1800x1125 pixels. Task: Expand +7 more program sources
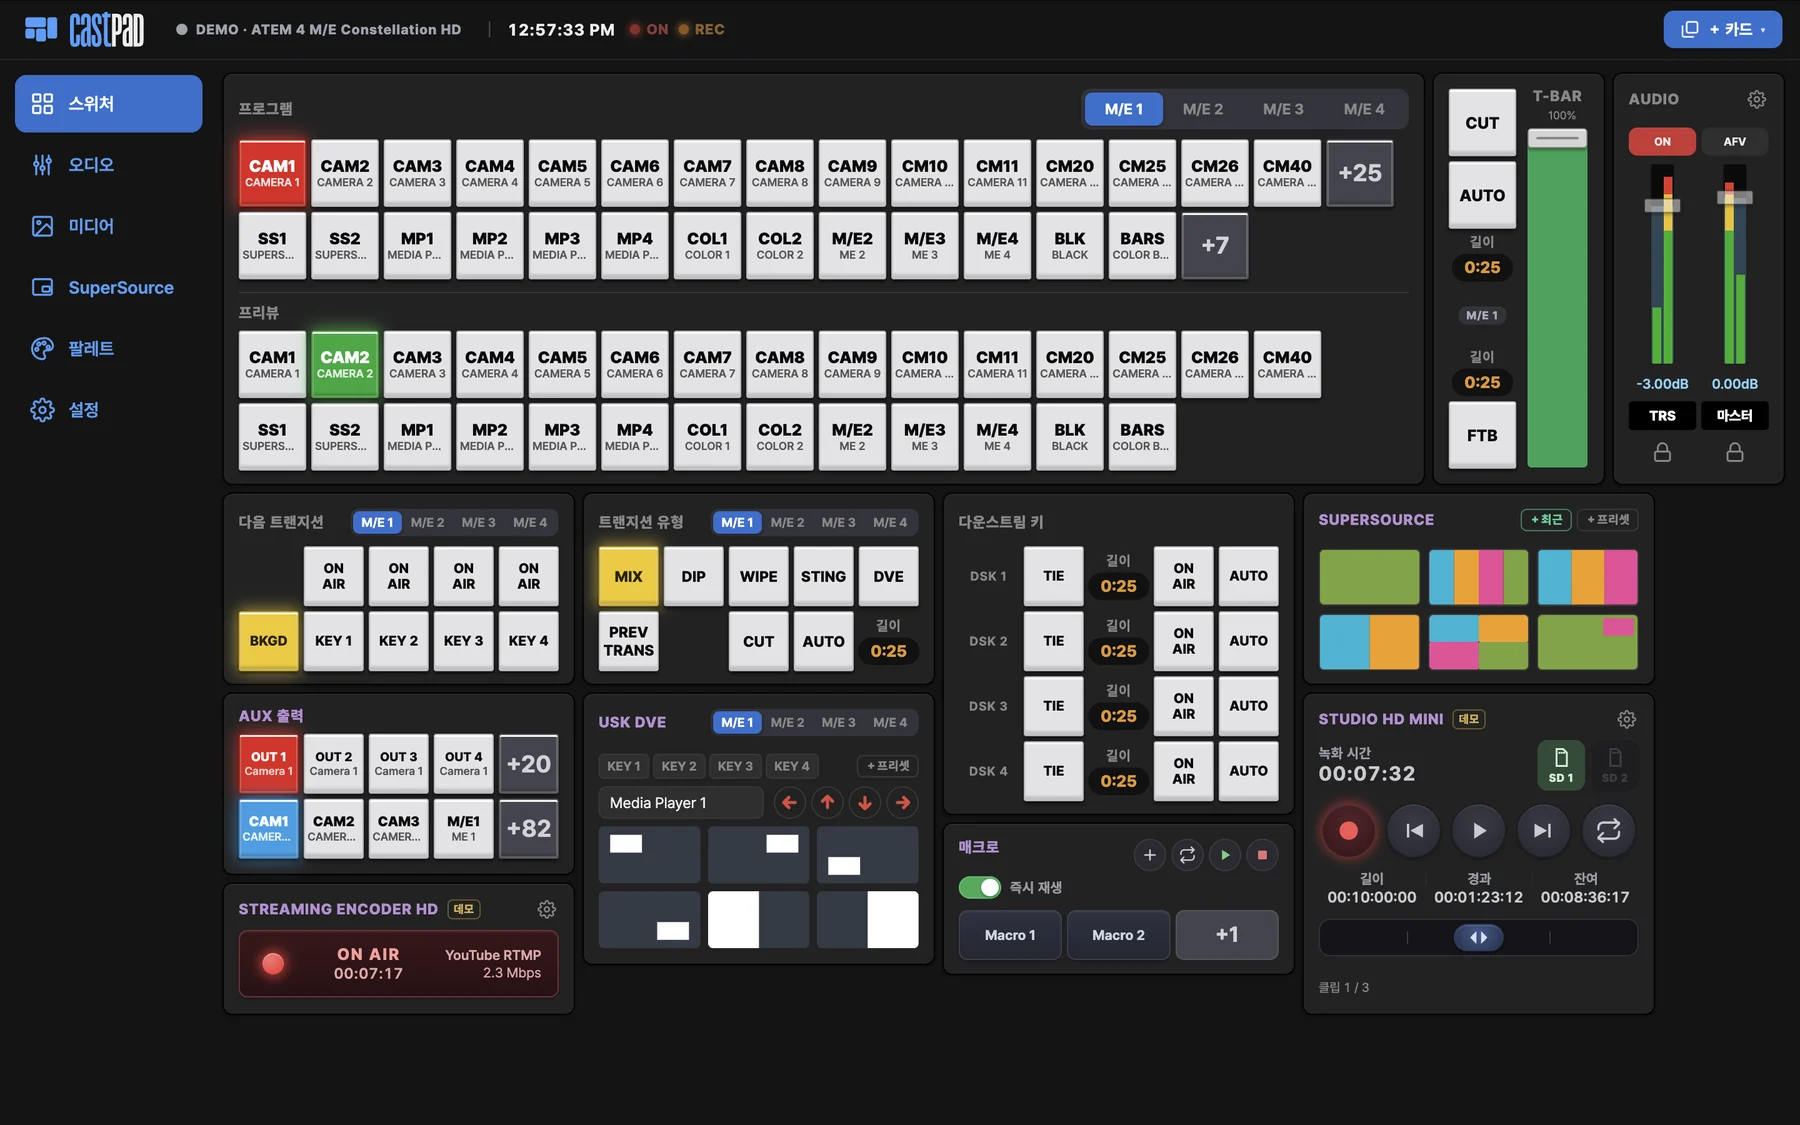(1214, 245)
